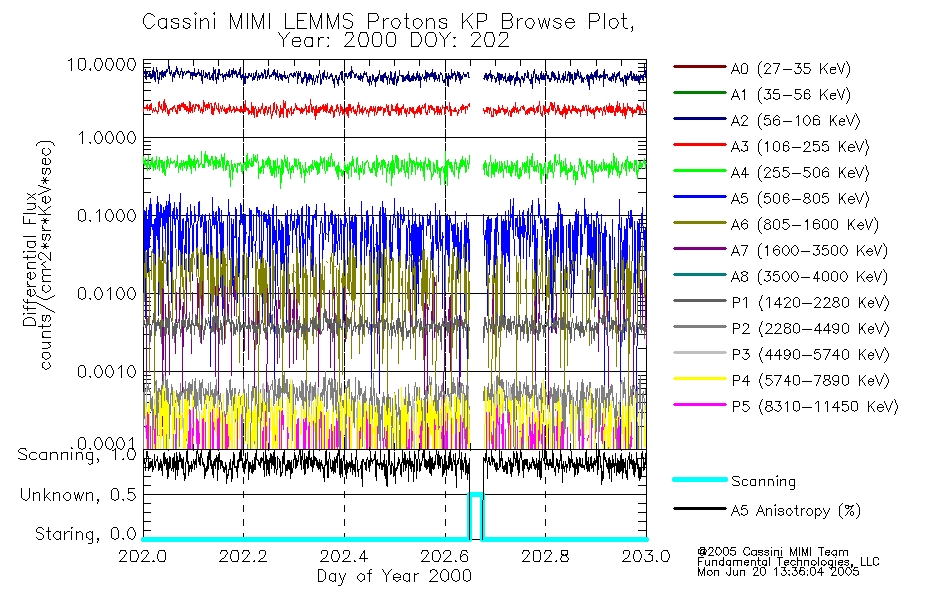This screenshot has width=950, height=600.
Task: Click the P2 (2280-4490 KeV) legend label
Action: coord(810,329)
